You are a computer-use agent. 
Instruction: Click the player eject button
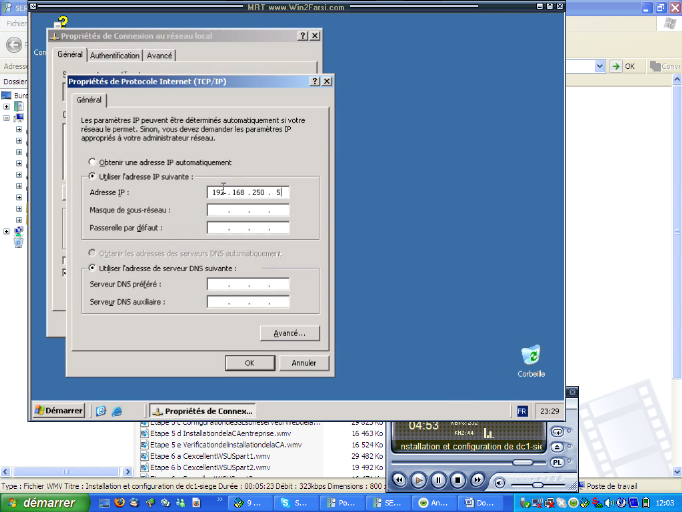coord(557,447)
